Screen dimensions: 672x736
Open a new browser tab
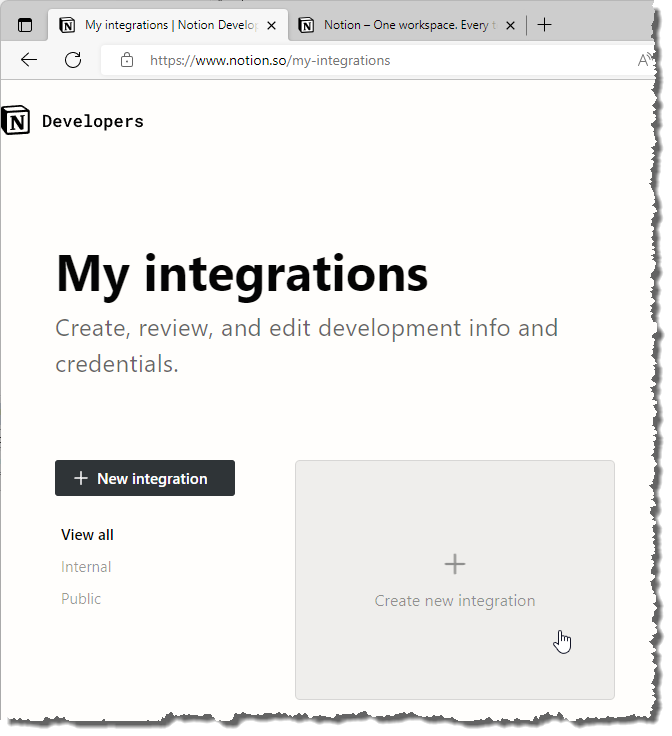coord(544,25)
